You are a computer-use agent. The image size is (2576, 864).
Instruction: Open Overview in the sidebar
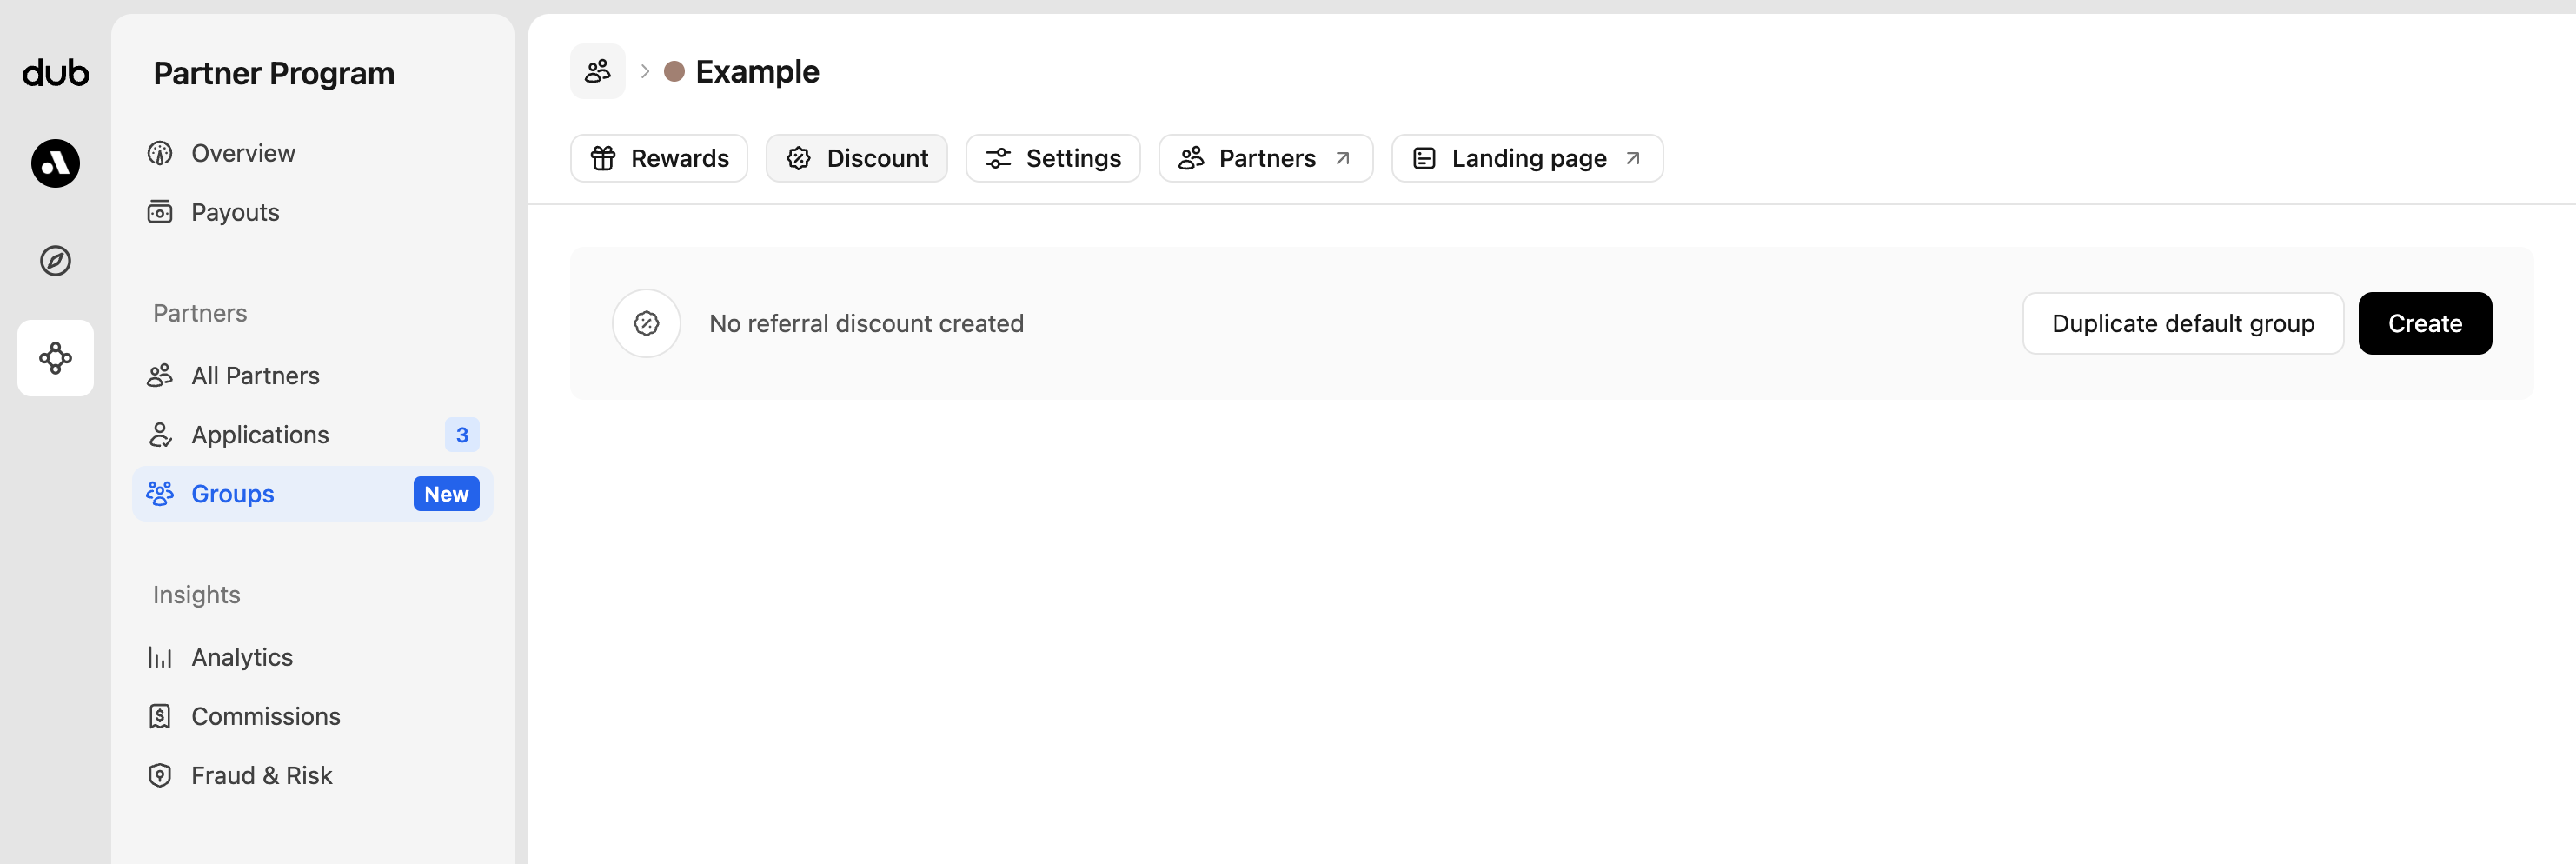click(x=312, y=153)
